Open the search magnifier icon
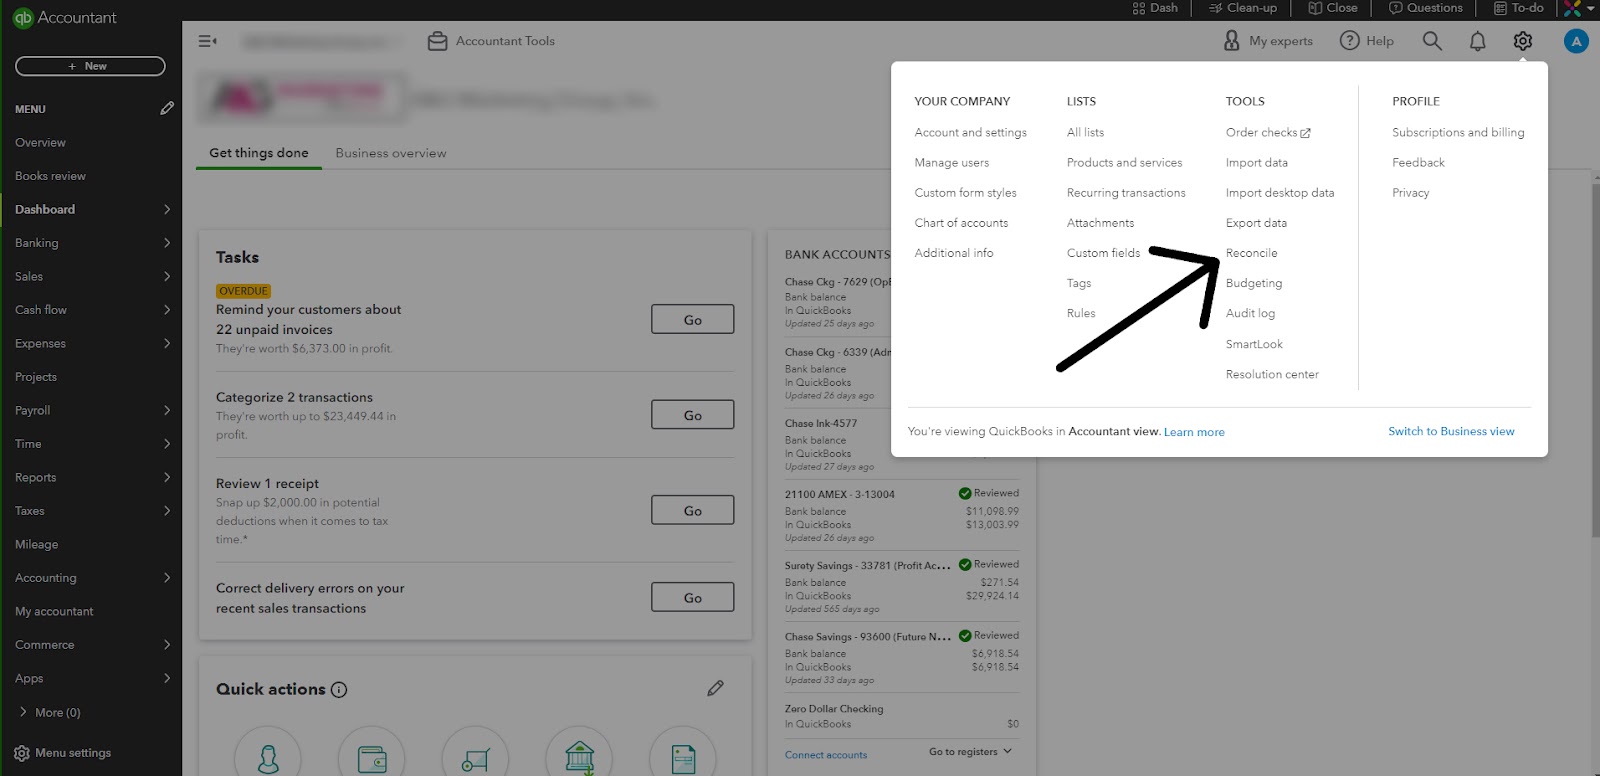This screenshot has width=1600, height=776. pyautogui.click(x=1432, y=41)
